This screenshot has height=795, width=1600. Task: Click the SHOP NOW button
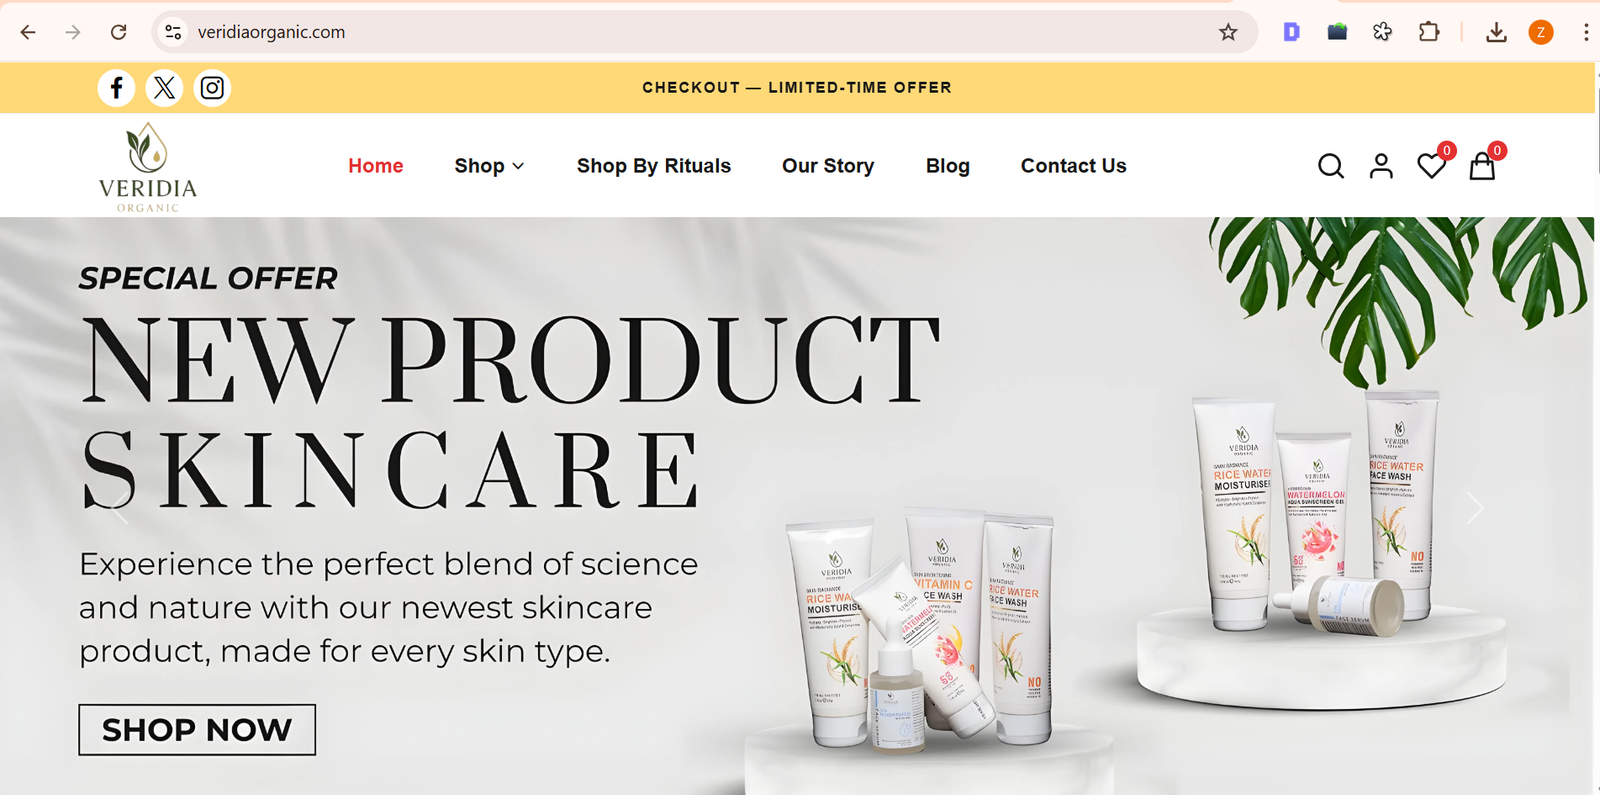(197, 730)
